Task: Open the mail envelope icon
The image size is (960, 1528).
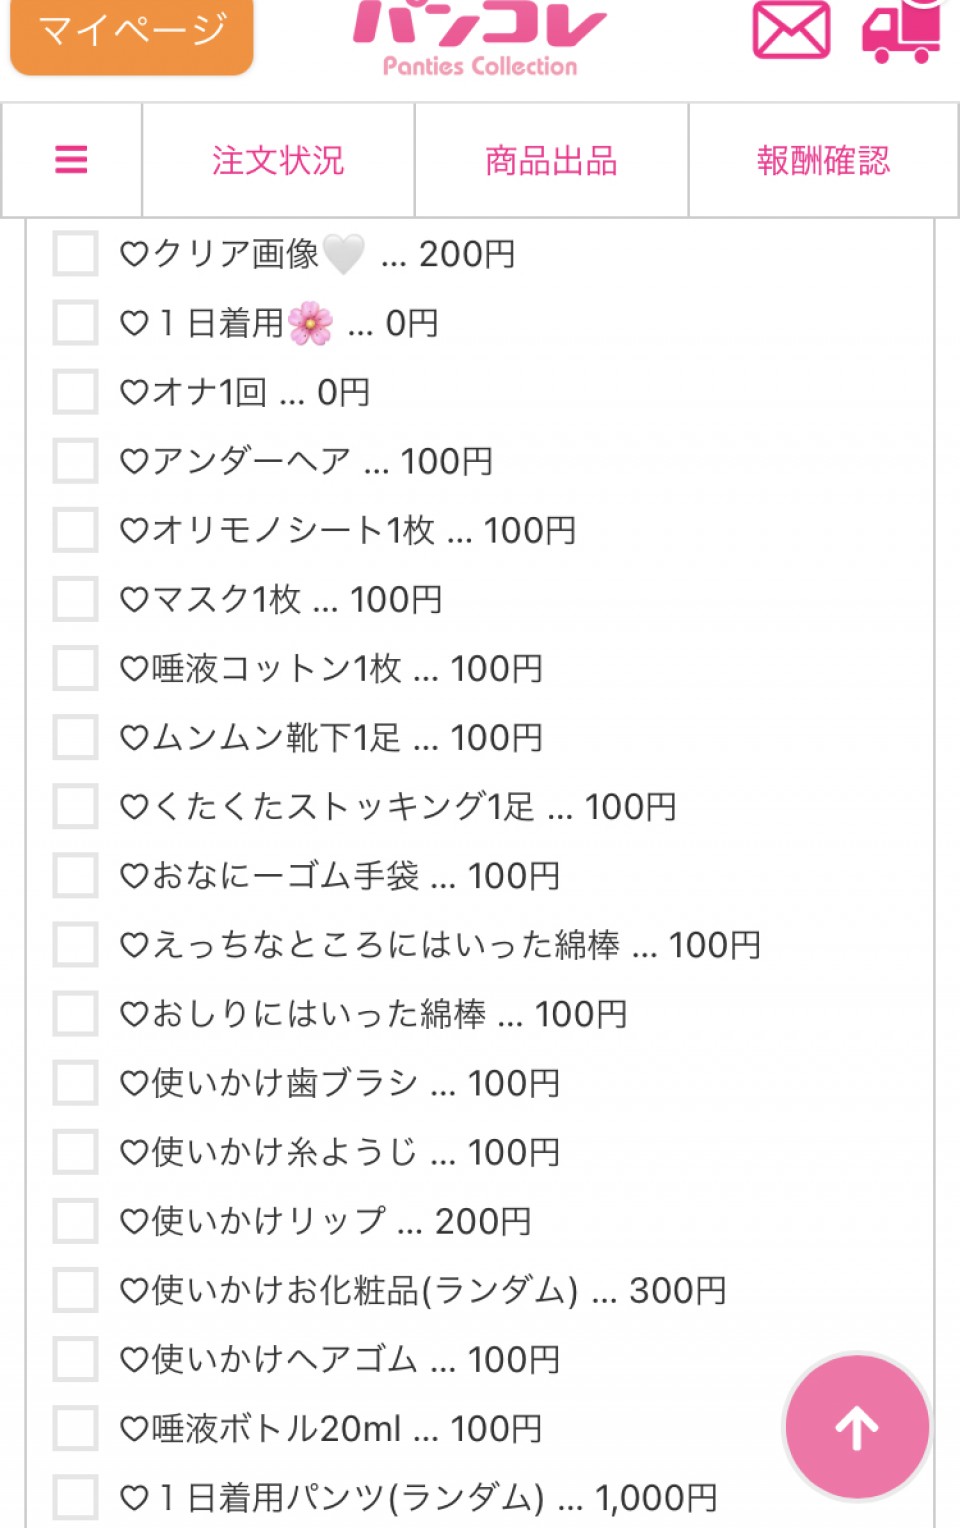Action: pos(791,30)
